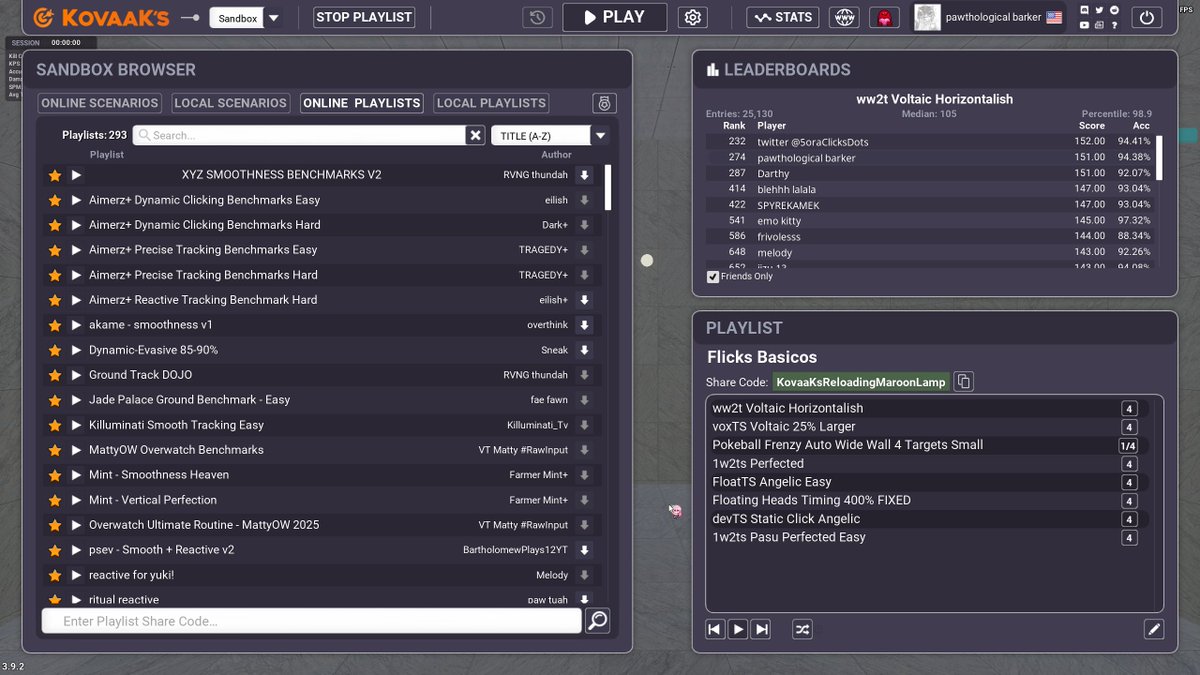Click the playlist browser scrollbar
Screen dimensions: 1200x675
pos(608,188)
